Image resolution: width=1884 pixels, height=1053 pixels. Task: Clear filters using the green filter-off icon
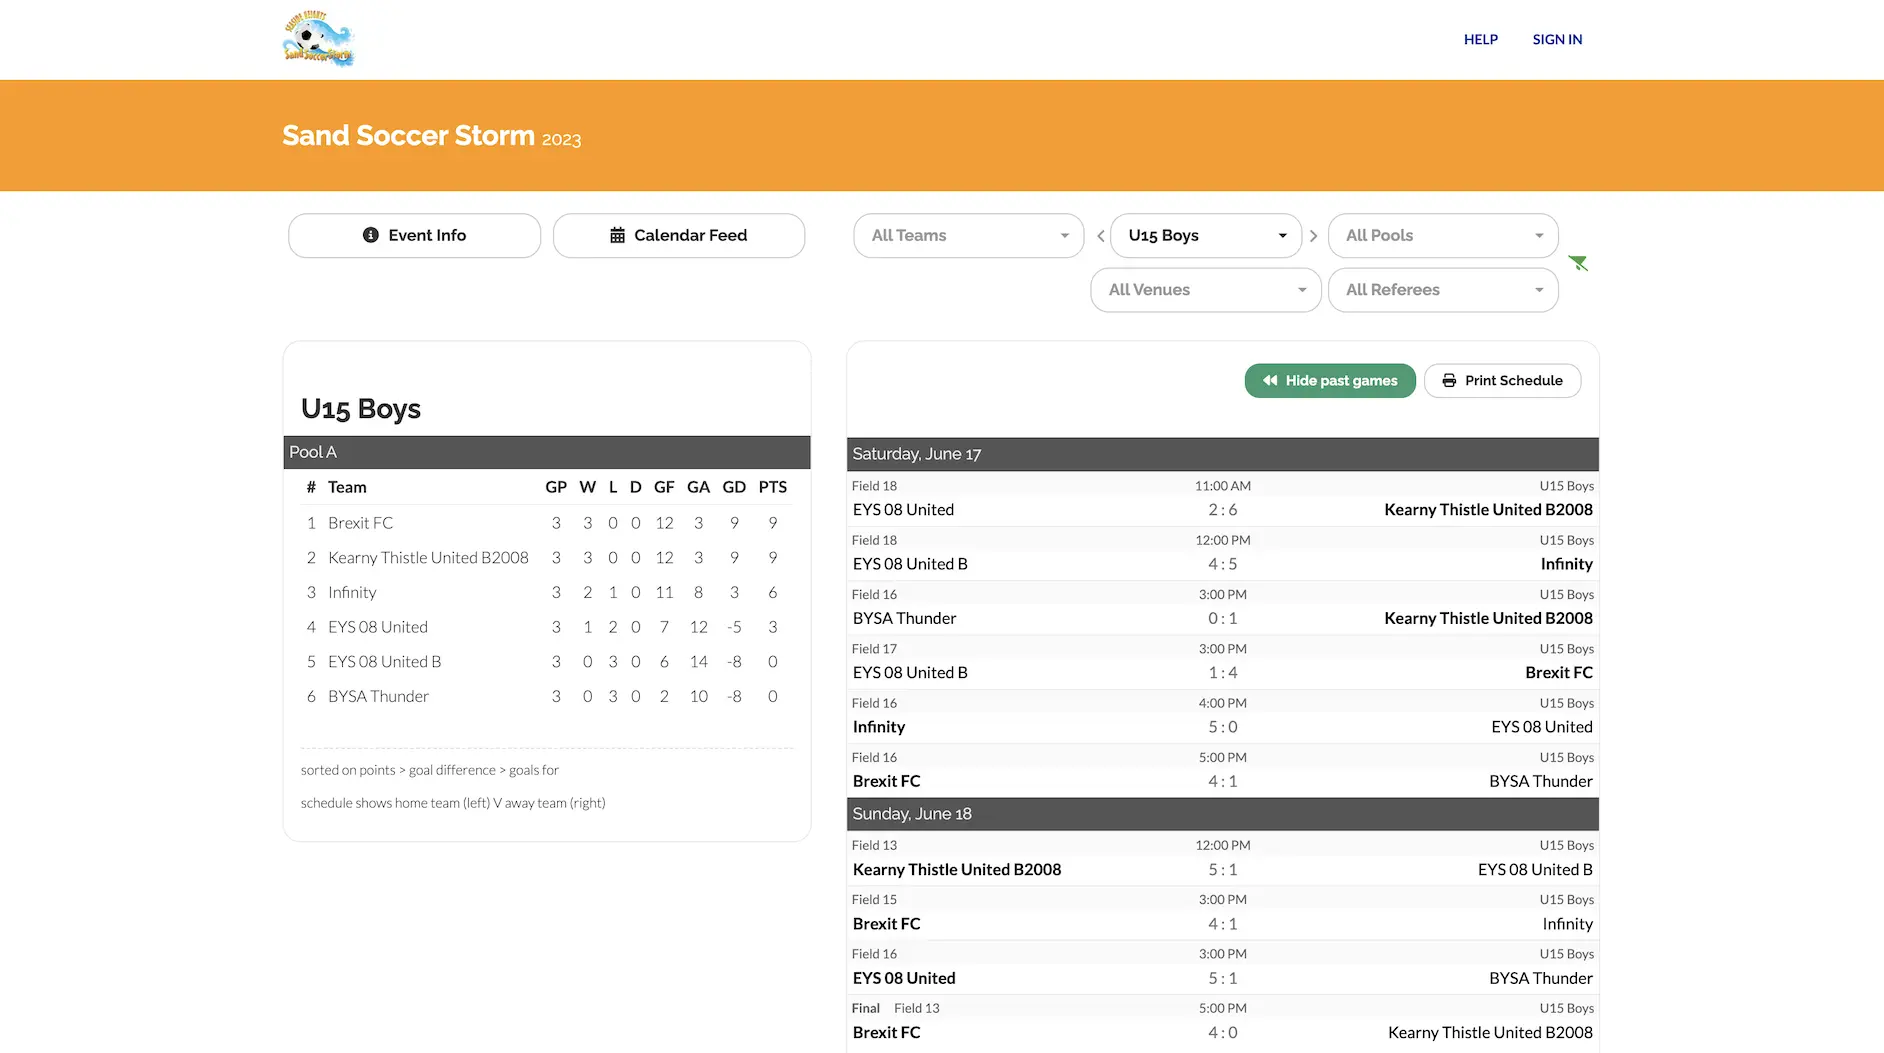[1578, 263]
